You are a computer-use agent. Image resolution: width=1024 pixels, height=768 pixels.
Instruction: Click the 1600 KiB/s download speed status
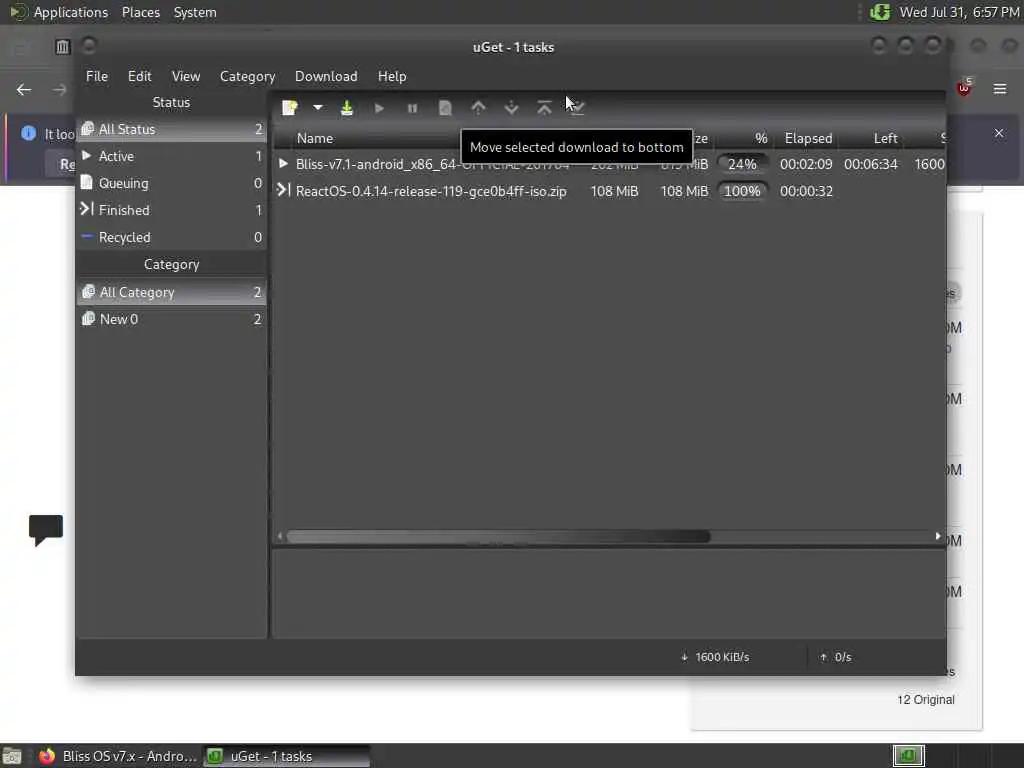(x=715, y=657)
